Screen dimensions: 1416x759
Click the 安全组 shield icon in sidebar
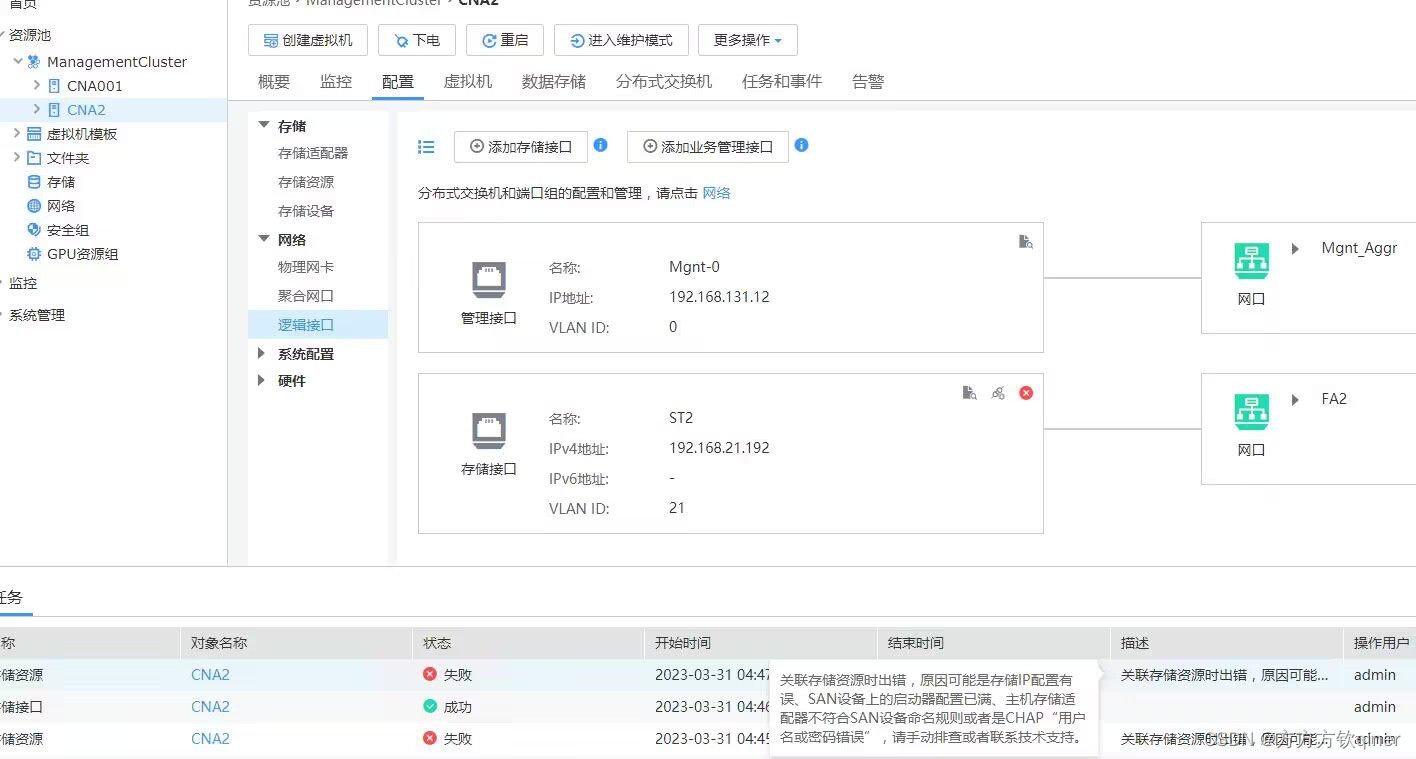point(34,230)
